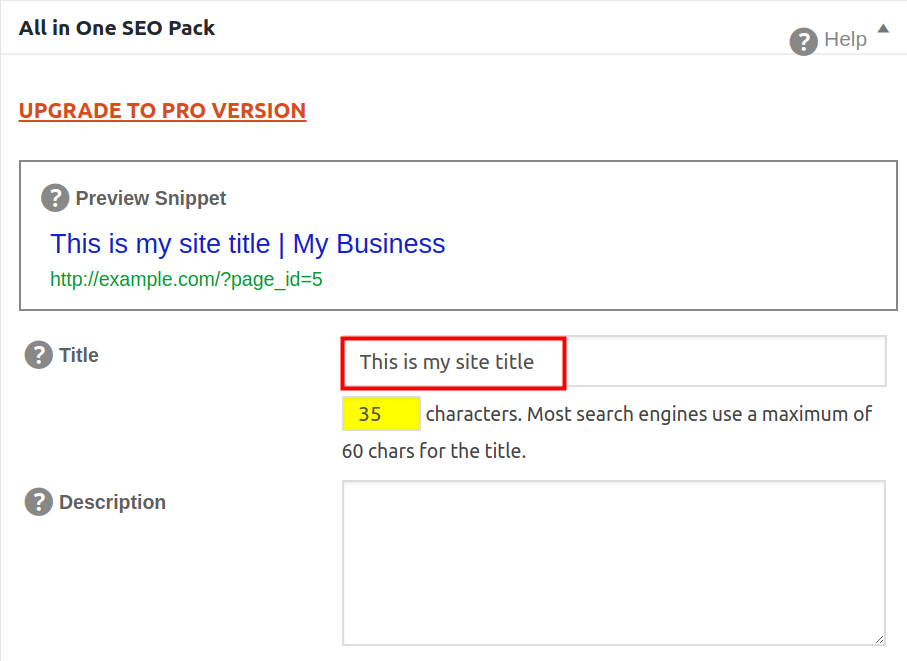Click the Preview Snippet label
Image resolution: width=907 pixels, height=661 pixels.
click(x=151, y=198)
